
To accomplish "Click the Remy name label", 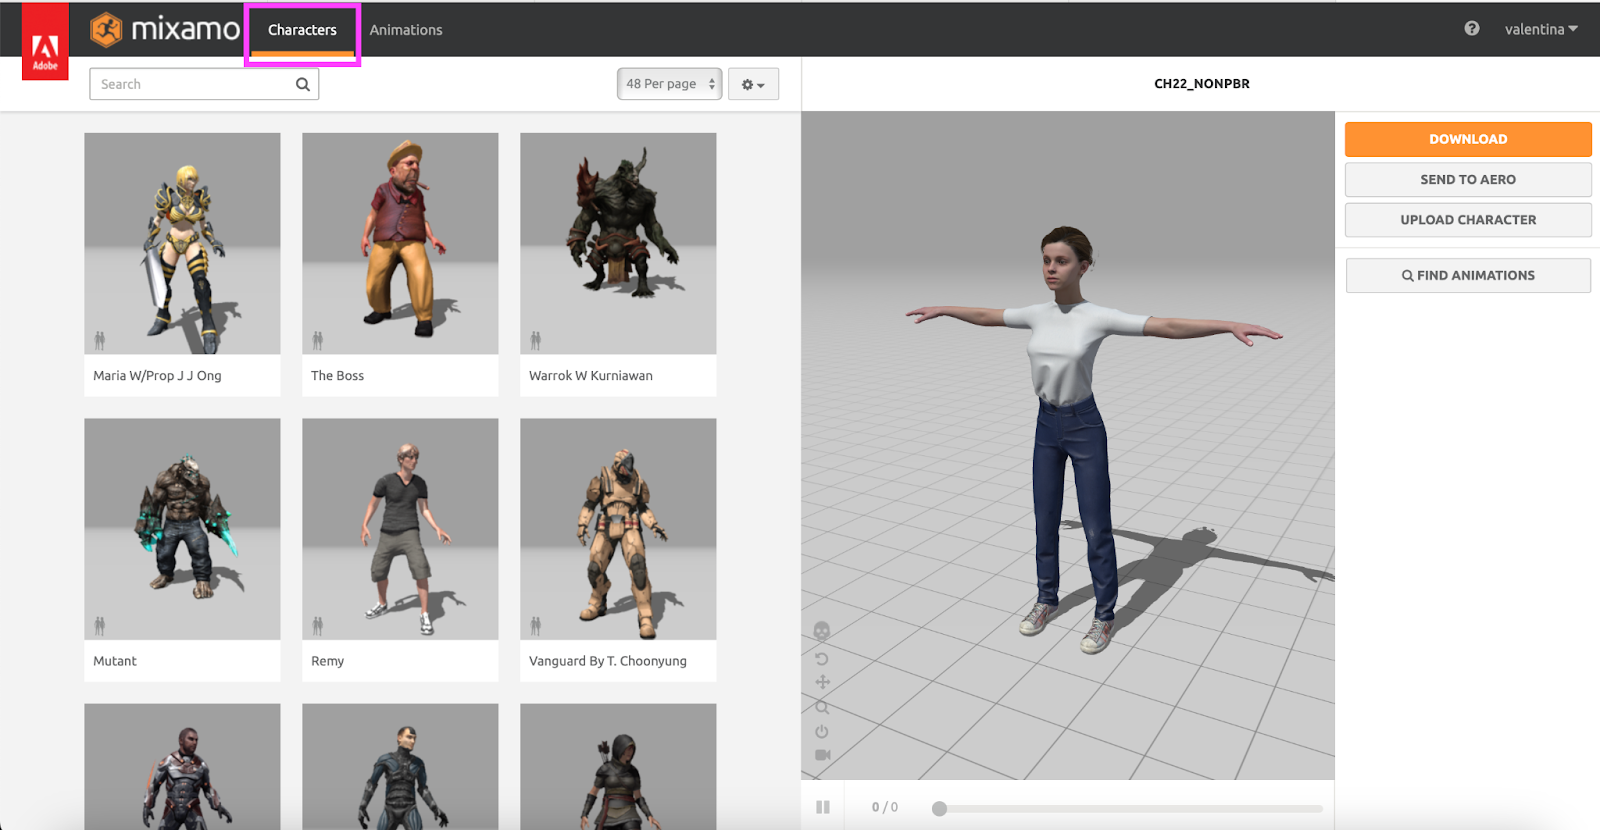I will (x=327, y=661).
